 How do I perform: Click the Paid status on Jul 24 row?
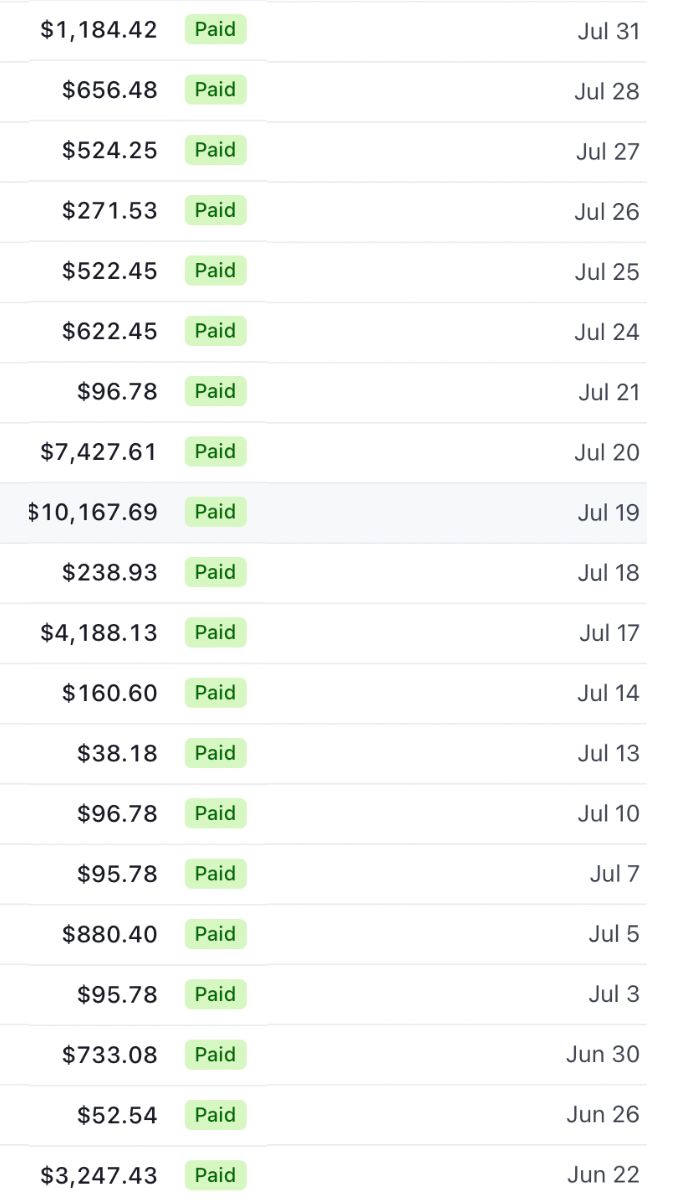tap(215, 331)
